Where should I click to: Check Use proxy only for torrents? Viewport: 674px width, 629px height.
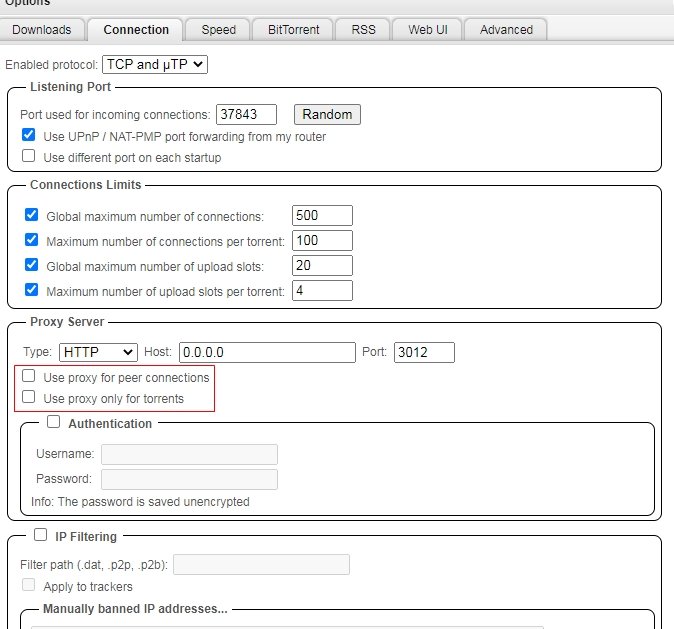[x=29, y=398]
